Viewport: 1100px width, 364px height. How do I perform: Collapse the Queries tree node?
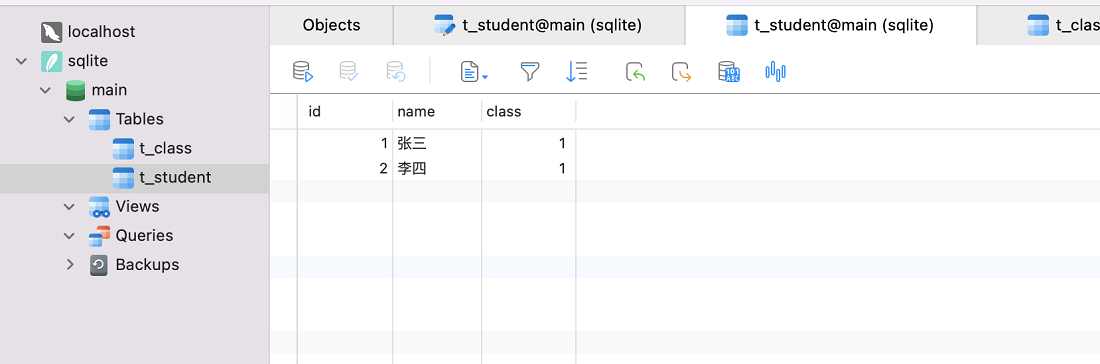[69, 236]
